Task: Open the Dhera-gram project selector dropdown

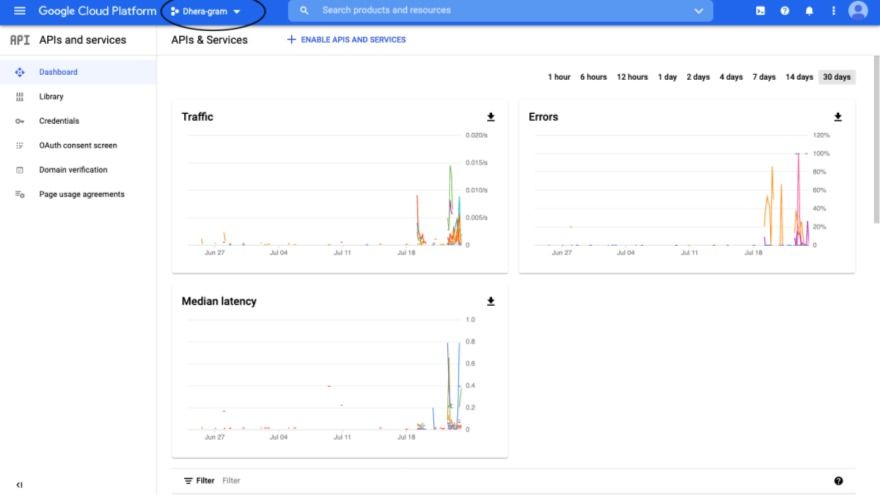Action: [206, 11]
